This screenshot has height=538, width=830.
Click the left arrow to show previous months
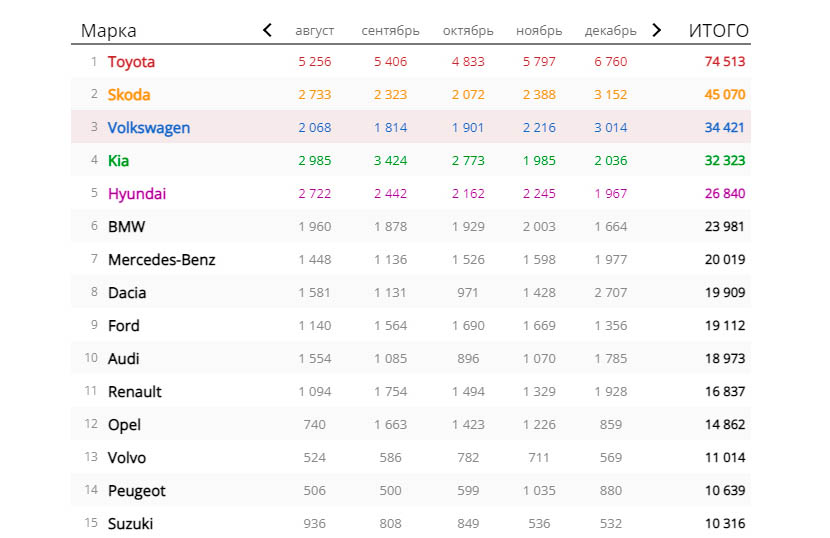[267, 30]
